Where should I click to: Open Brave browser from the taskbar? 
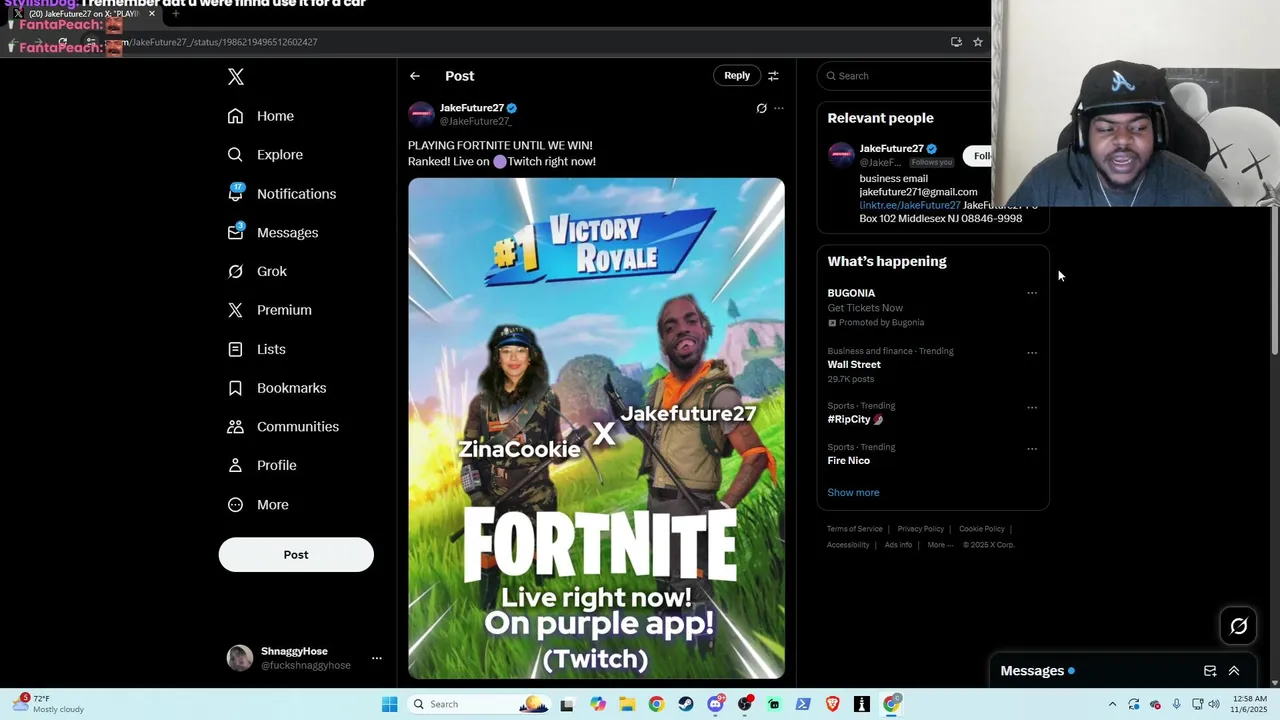click(x=833, y=704)
